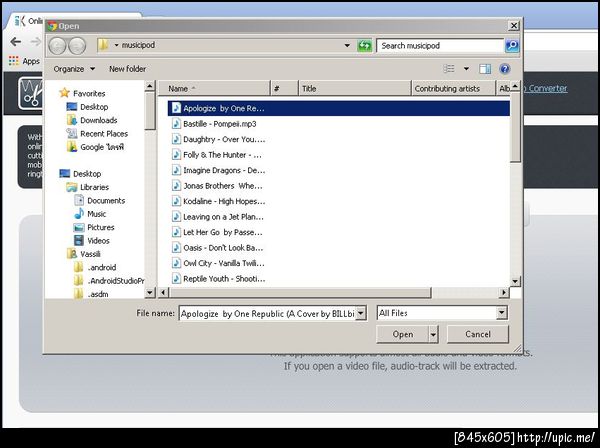Click the audio cutter scissors logo
Image resolution: width=600 pixels, height=448 pixels.
coord(31,94)
